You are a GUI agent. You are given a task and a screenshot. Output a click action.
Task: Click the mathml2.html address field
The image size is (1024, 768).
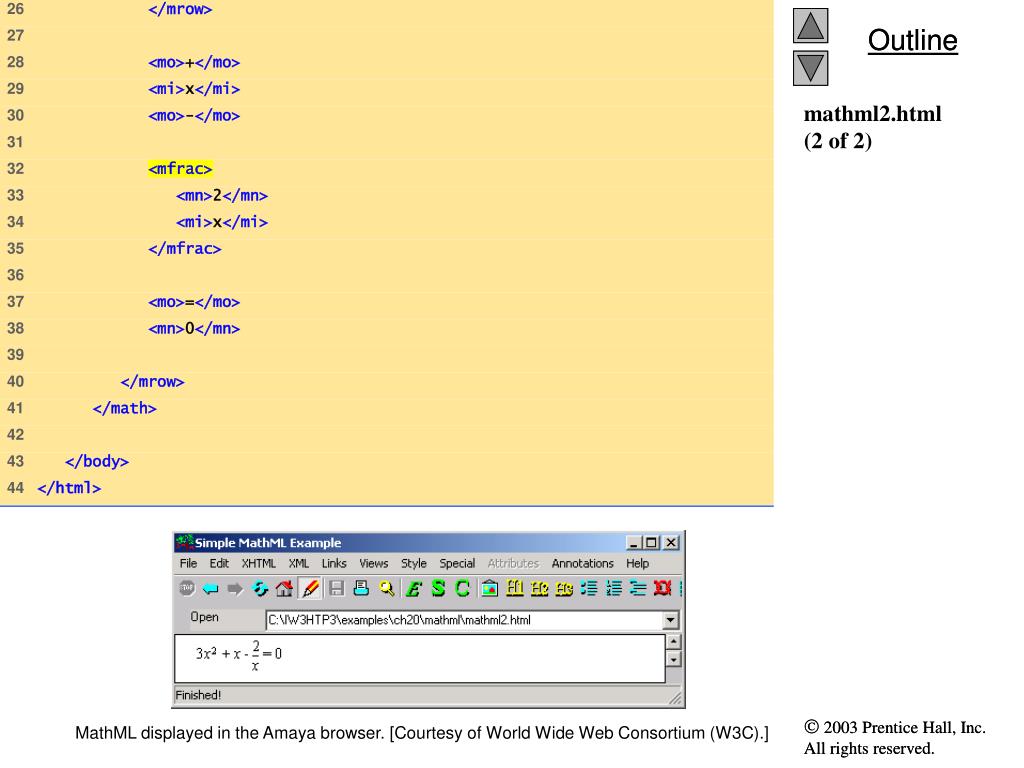[464, 620]
